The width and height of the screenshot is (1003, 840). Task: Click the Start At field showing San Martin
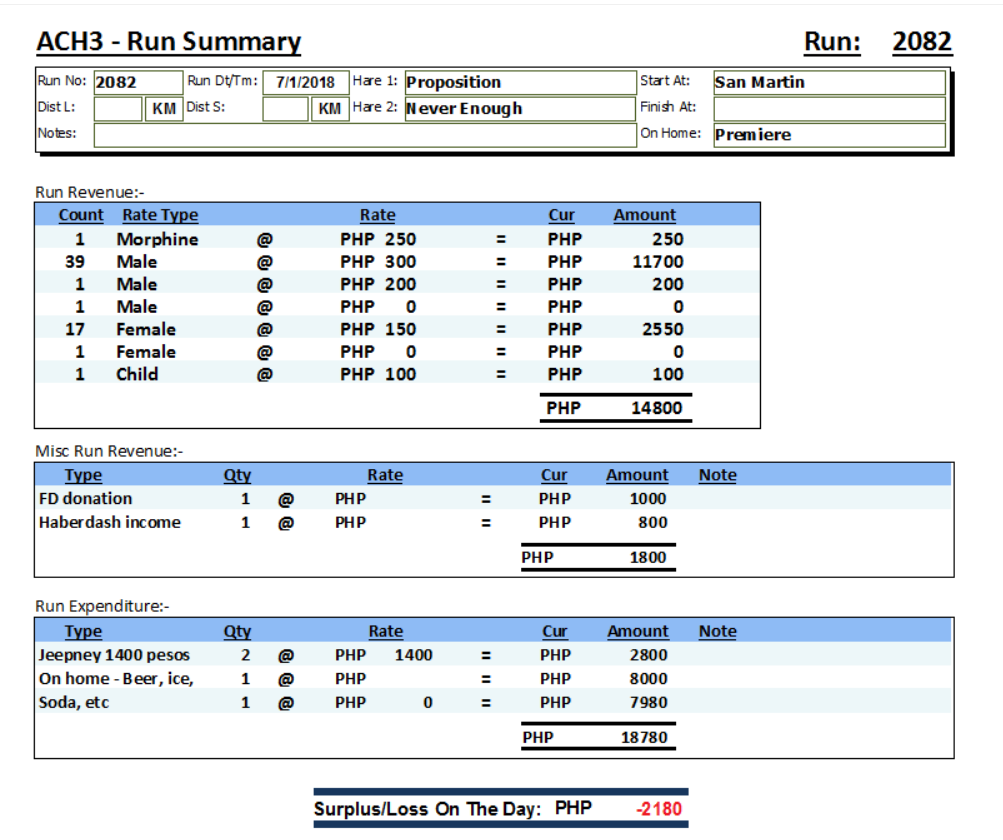(x=829, y=82)
